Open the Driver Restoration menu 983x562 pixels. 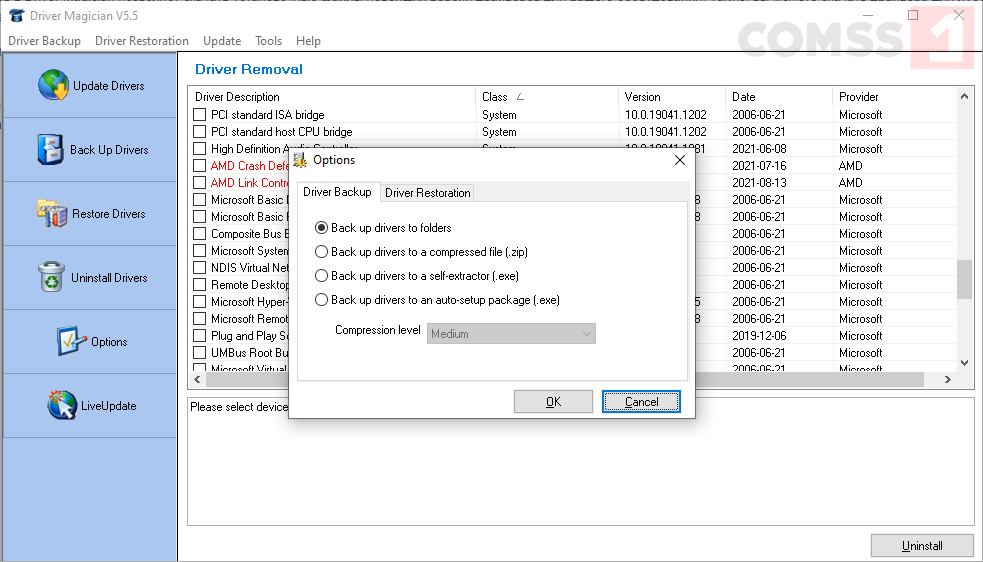tap(142, 41)
